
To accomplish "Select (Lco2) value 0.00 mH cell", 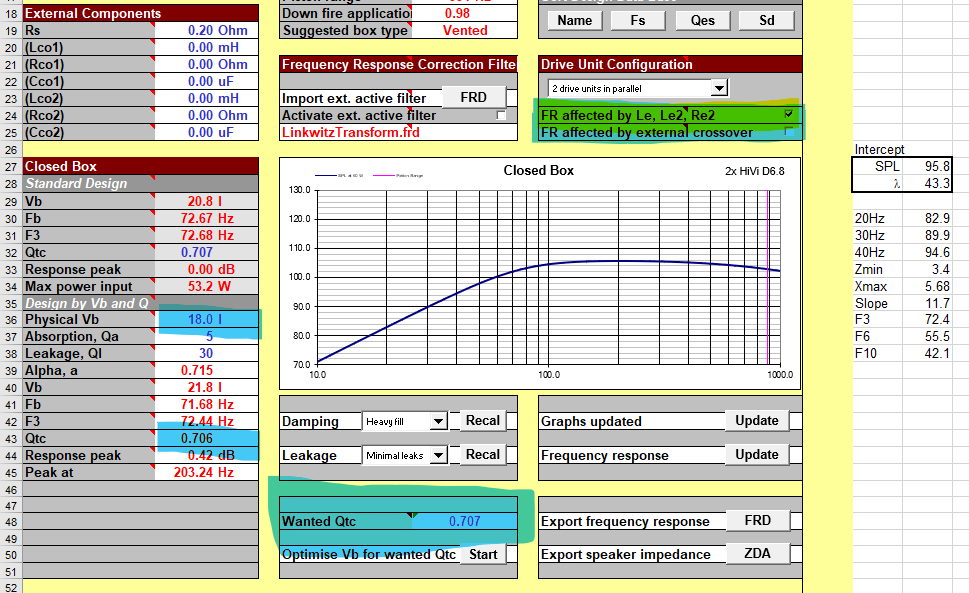I will (206, 98).
